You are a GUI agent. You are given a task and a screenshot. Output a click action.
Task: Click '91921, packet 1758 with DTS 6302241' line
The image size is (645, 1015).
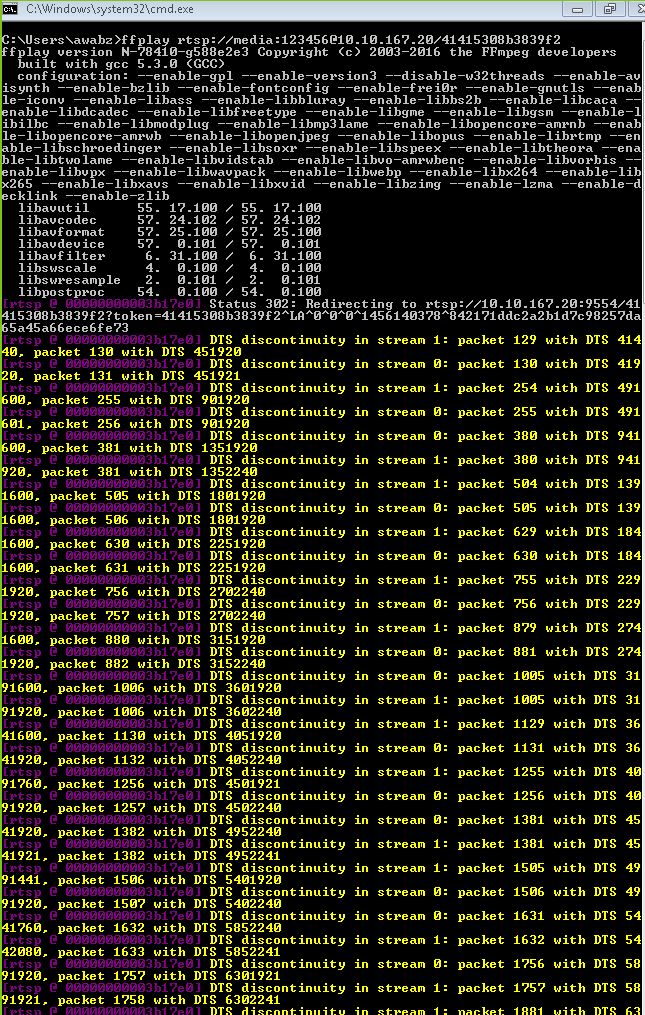(x=141, y=999)
